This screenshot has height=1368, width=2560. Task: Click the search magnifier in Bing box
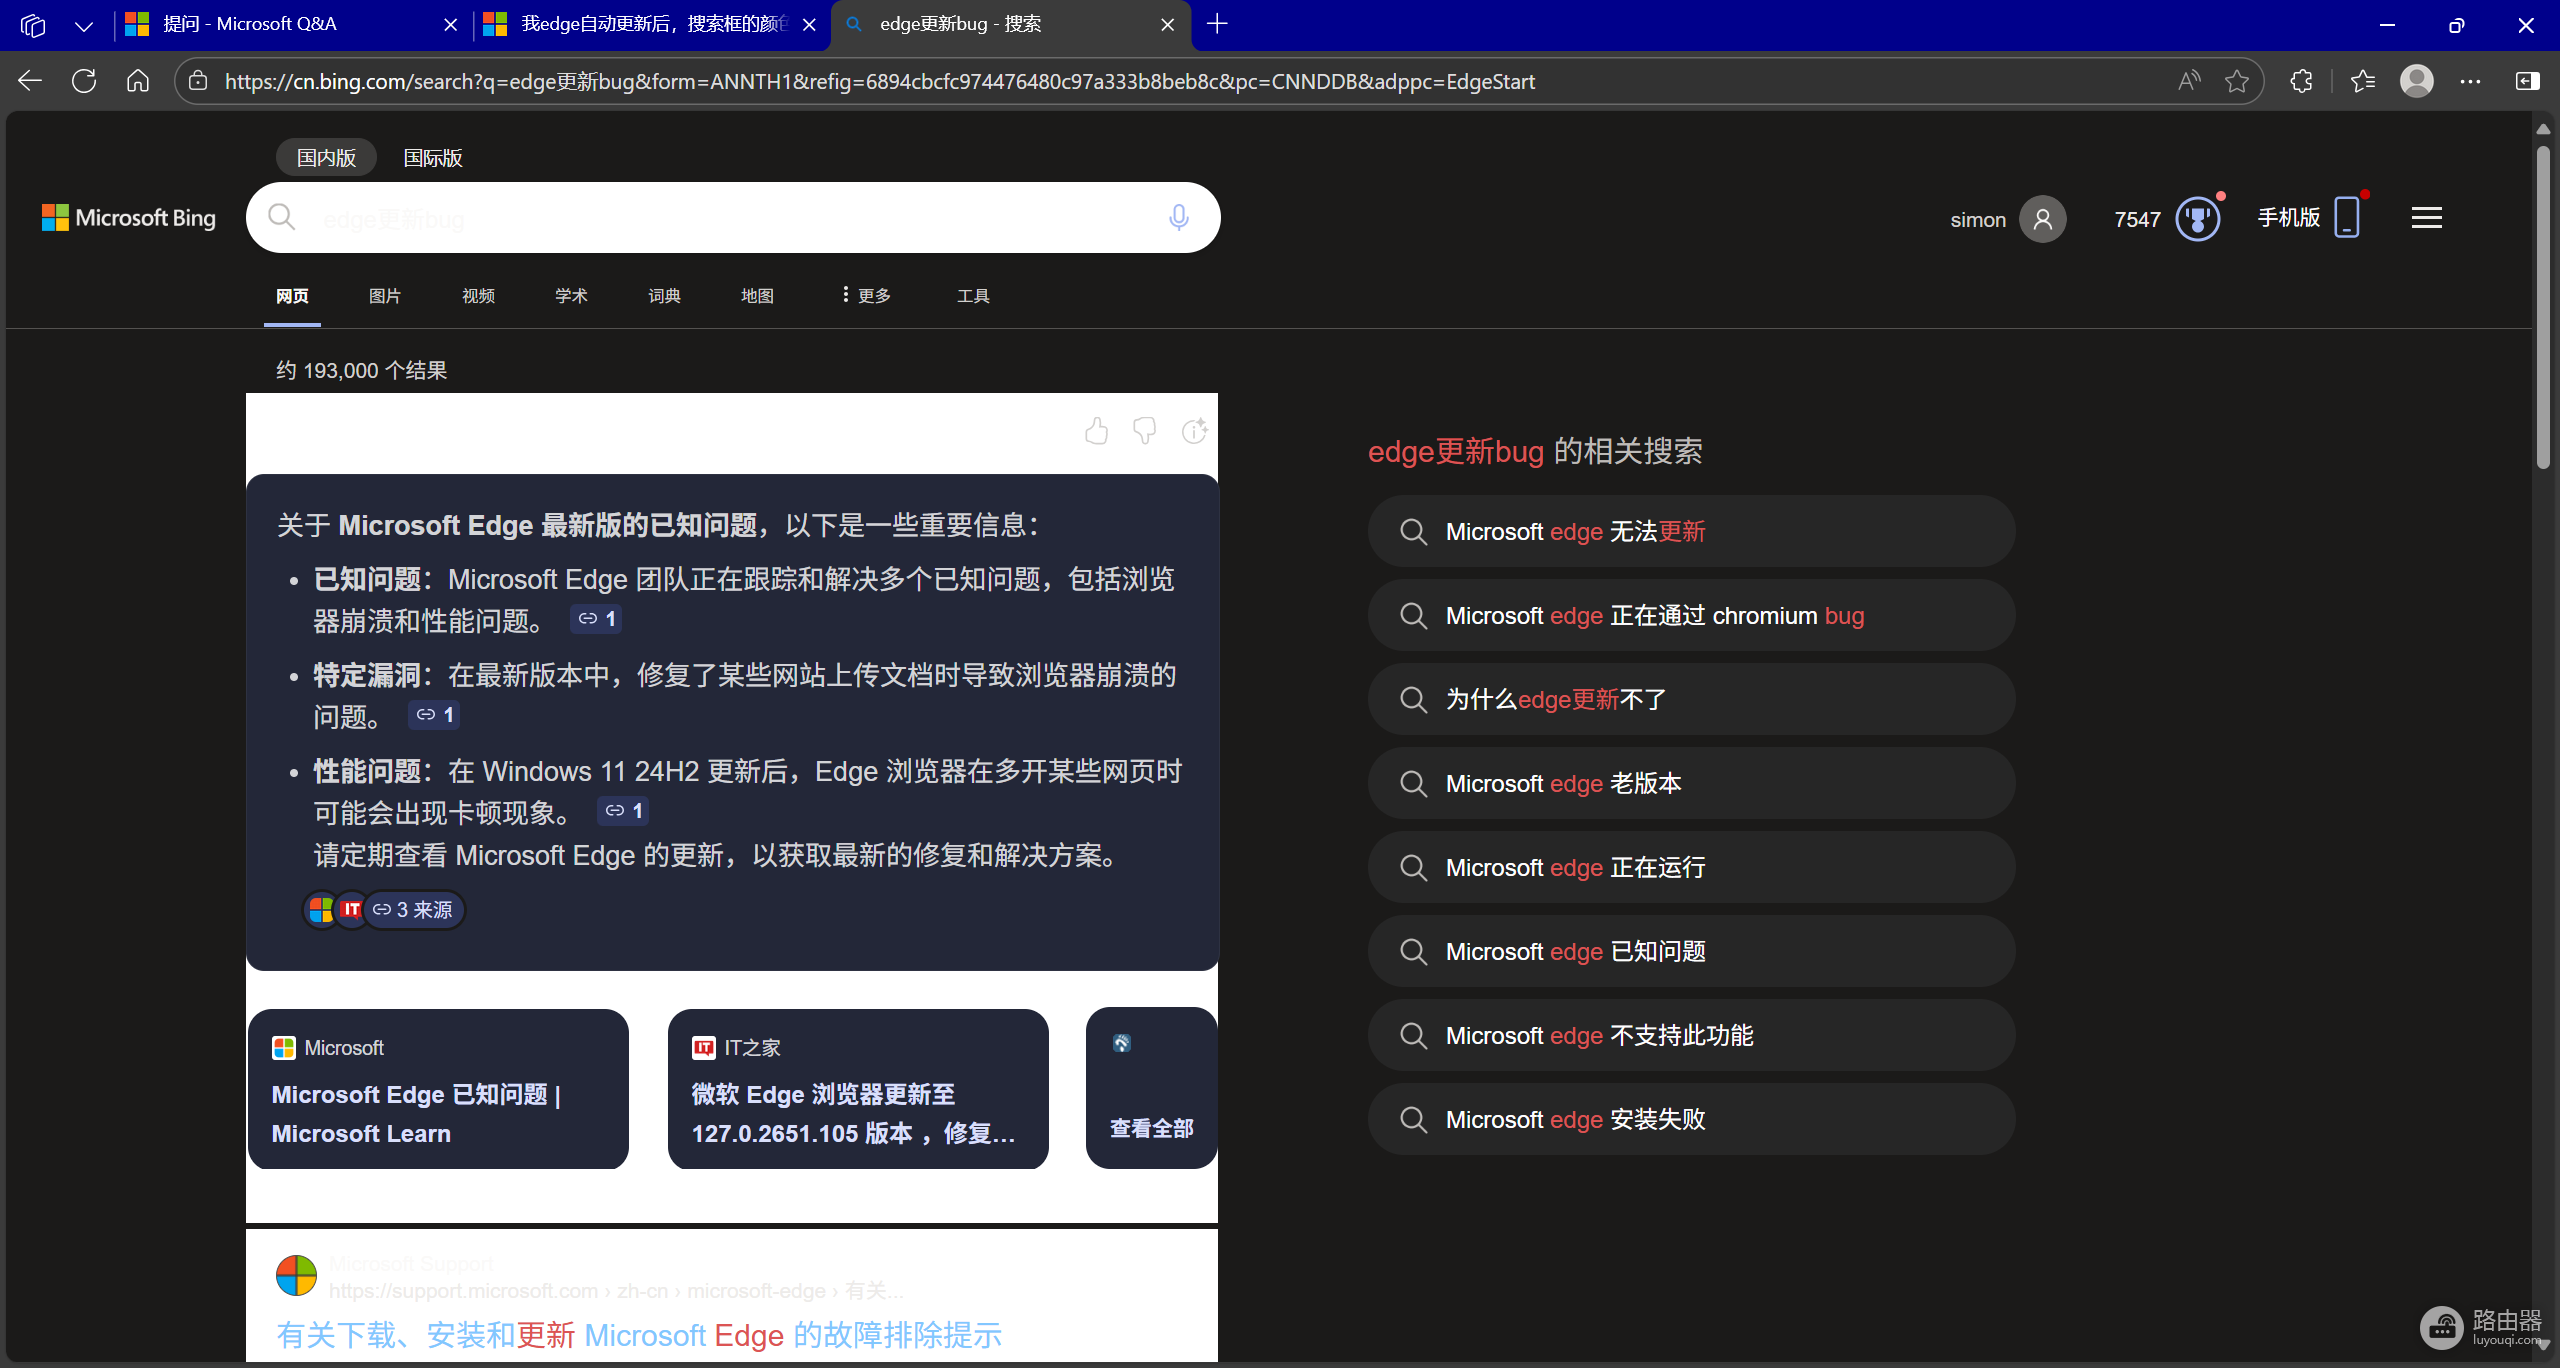[x=282, y=217]
